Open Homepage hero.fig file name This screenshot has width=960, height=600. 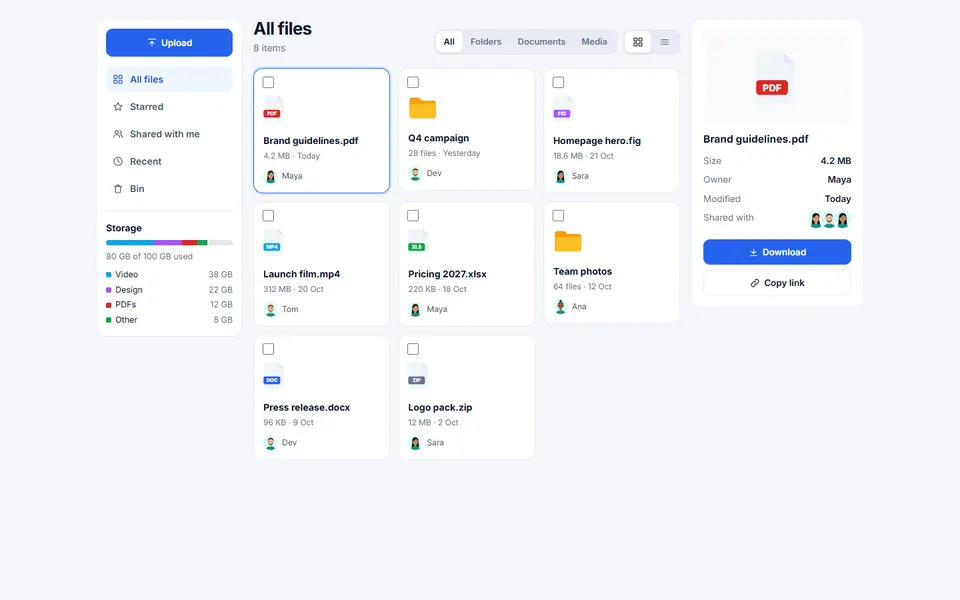597,141
